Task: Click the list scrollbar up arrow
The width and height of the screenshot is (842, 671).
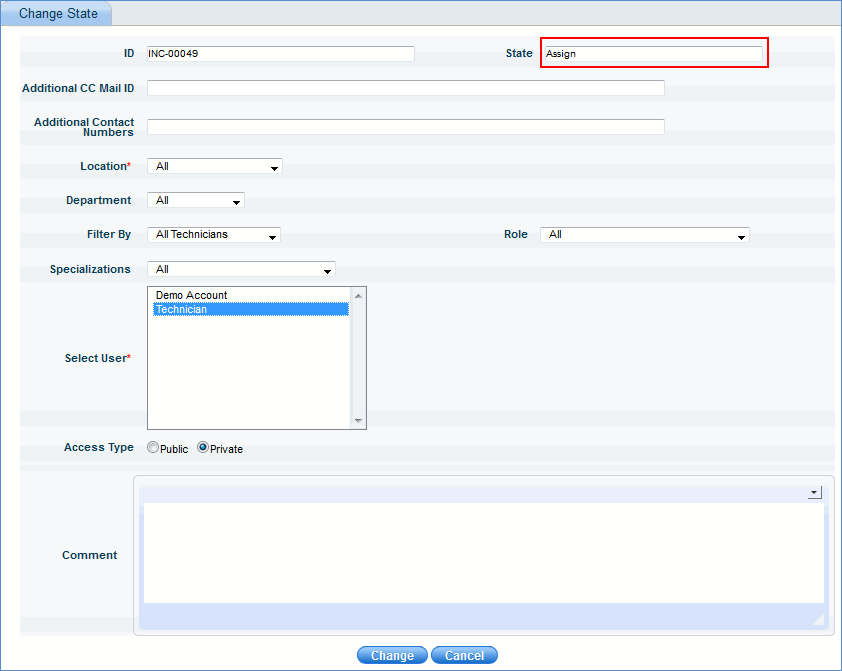Action: (359, 295)
